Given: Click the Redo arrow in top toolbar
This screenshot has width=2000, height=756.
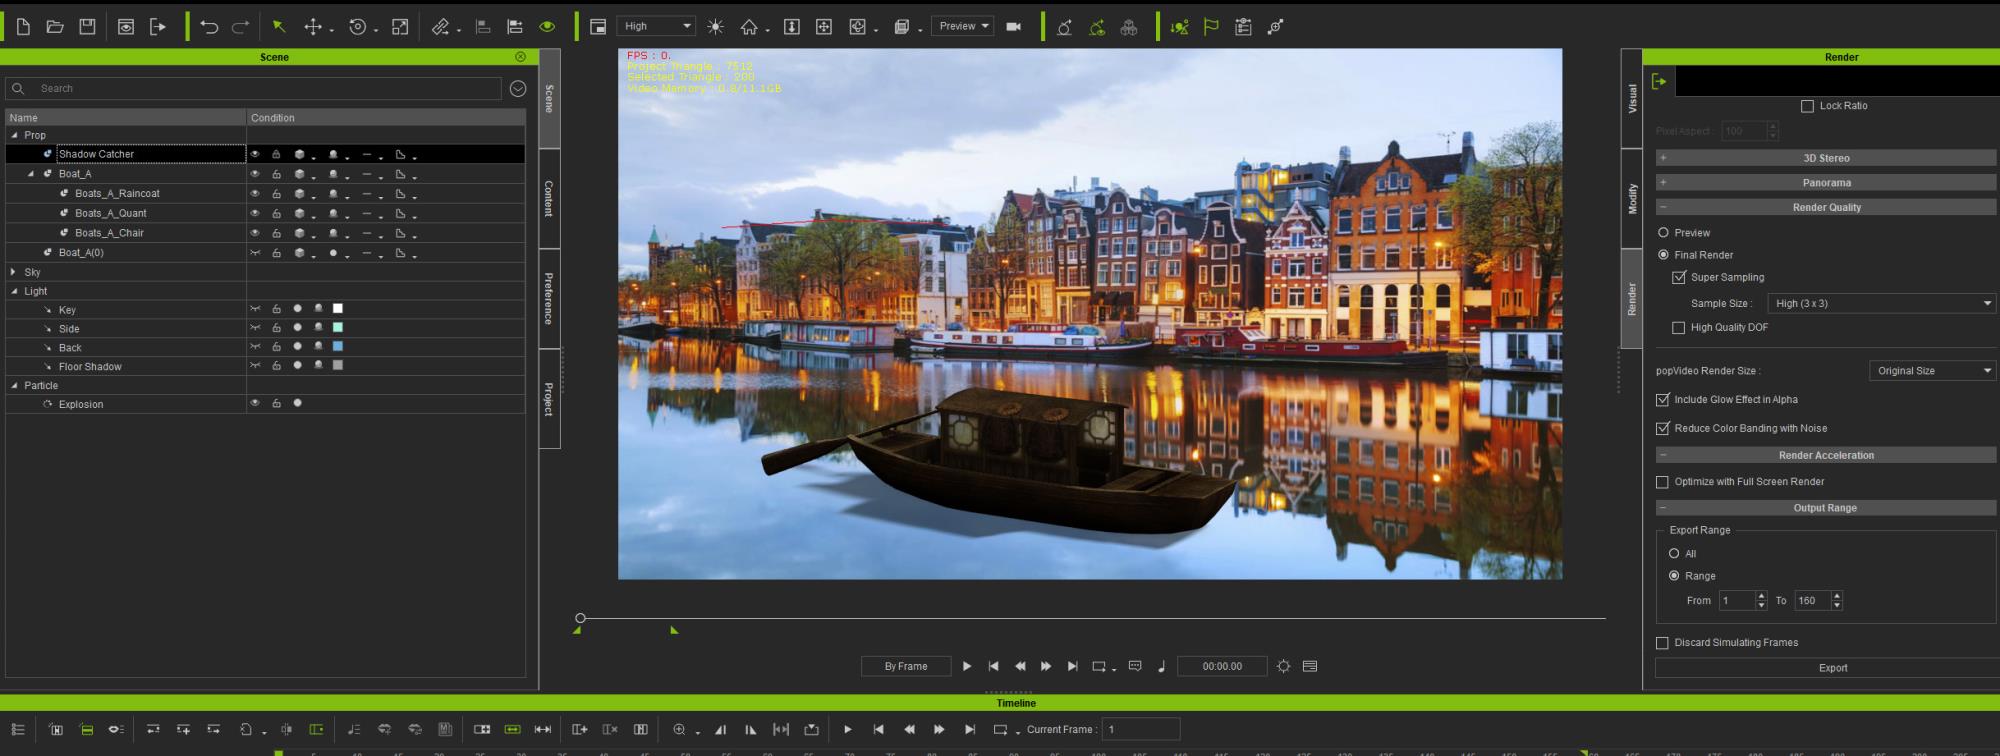Looking at the screenshot, I should point(240,27).
